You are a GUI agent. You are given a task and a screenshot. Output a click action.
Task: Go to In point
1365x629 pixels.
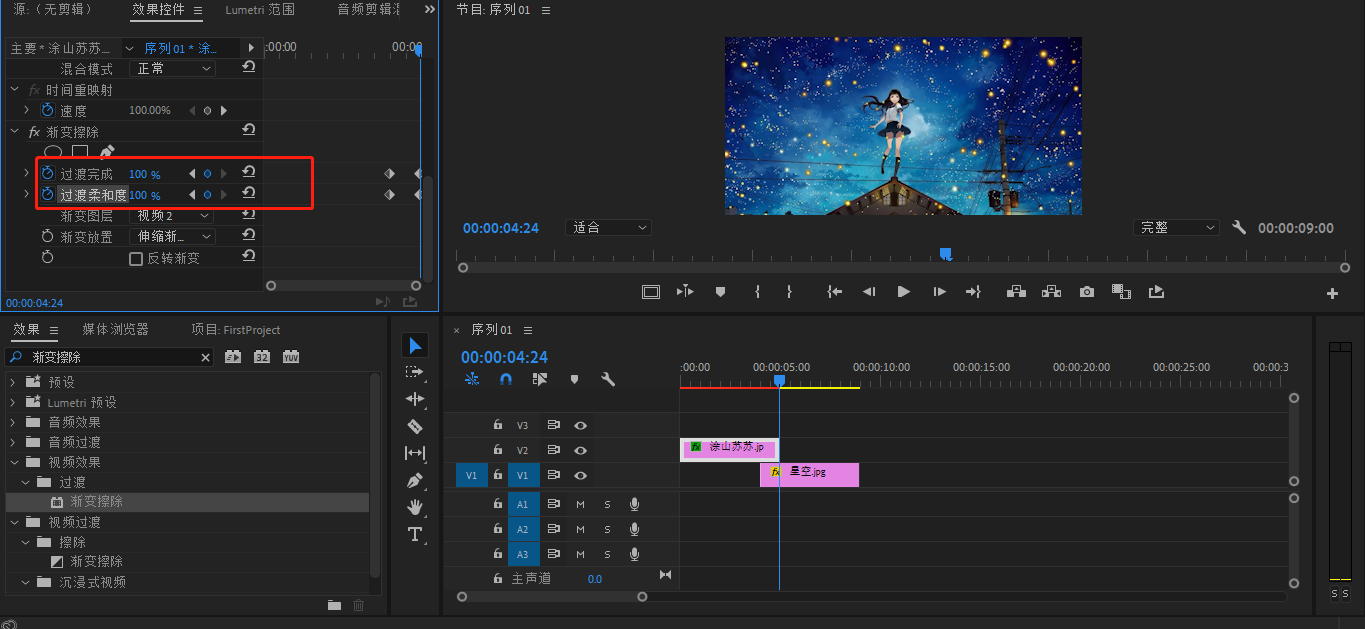(834, 292)
